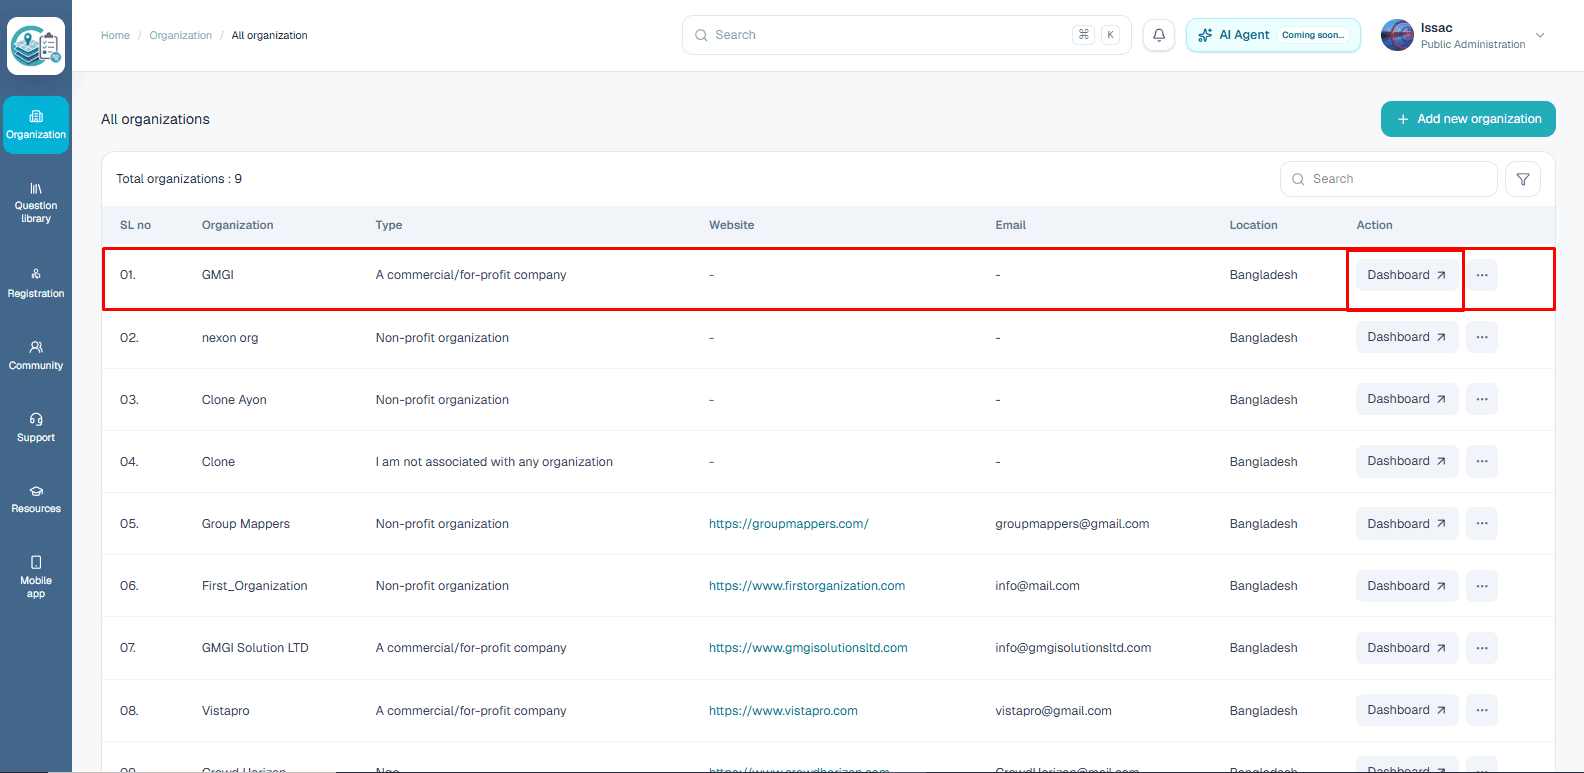Open more options for nexon org row
Image resolution: width=1584 pixels, height=773 pixels.
1482,337
